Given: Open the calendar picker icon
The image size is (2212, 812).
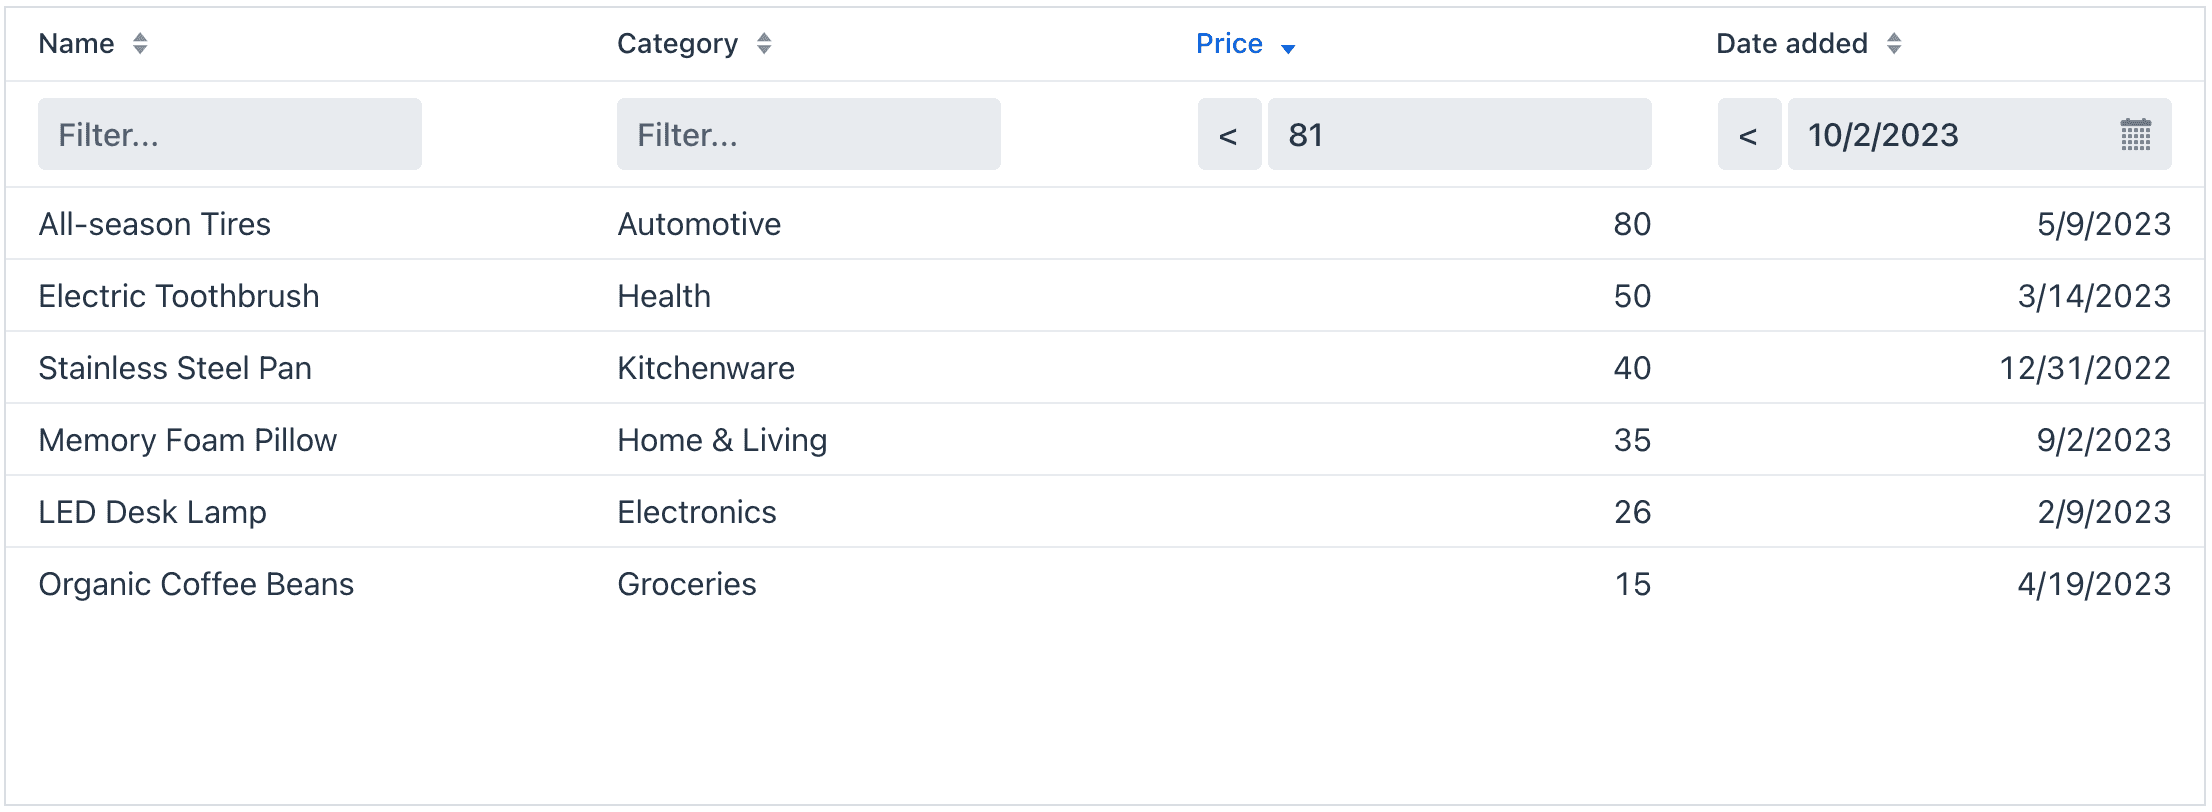Looking at the screenshot, I should (x=2135, y=135).
